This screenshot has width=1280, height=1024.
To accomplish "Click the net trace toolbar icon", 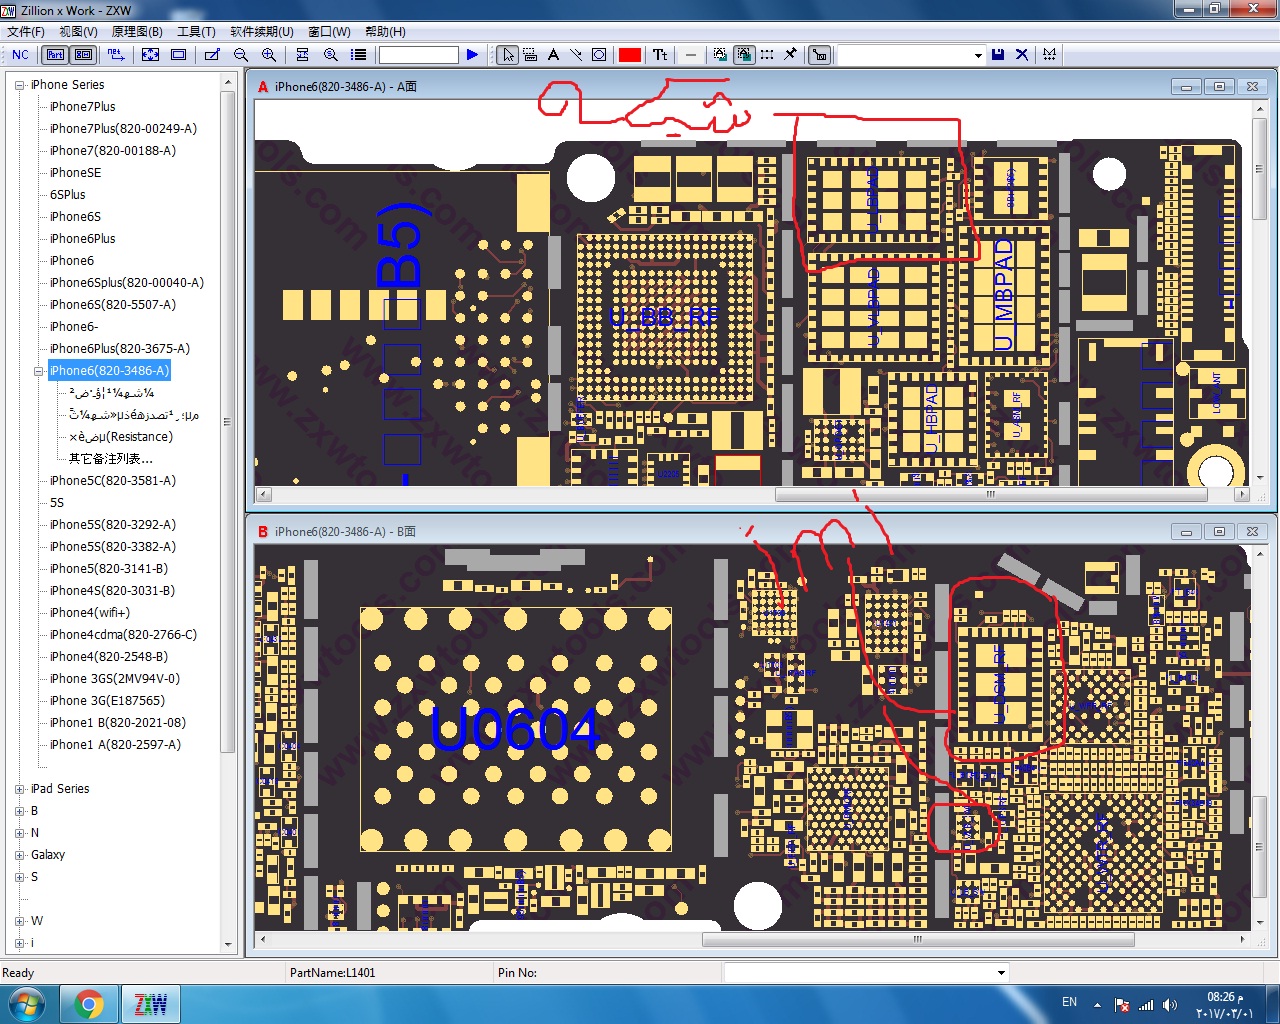I will coord(116,55).
